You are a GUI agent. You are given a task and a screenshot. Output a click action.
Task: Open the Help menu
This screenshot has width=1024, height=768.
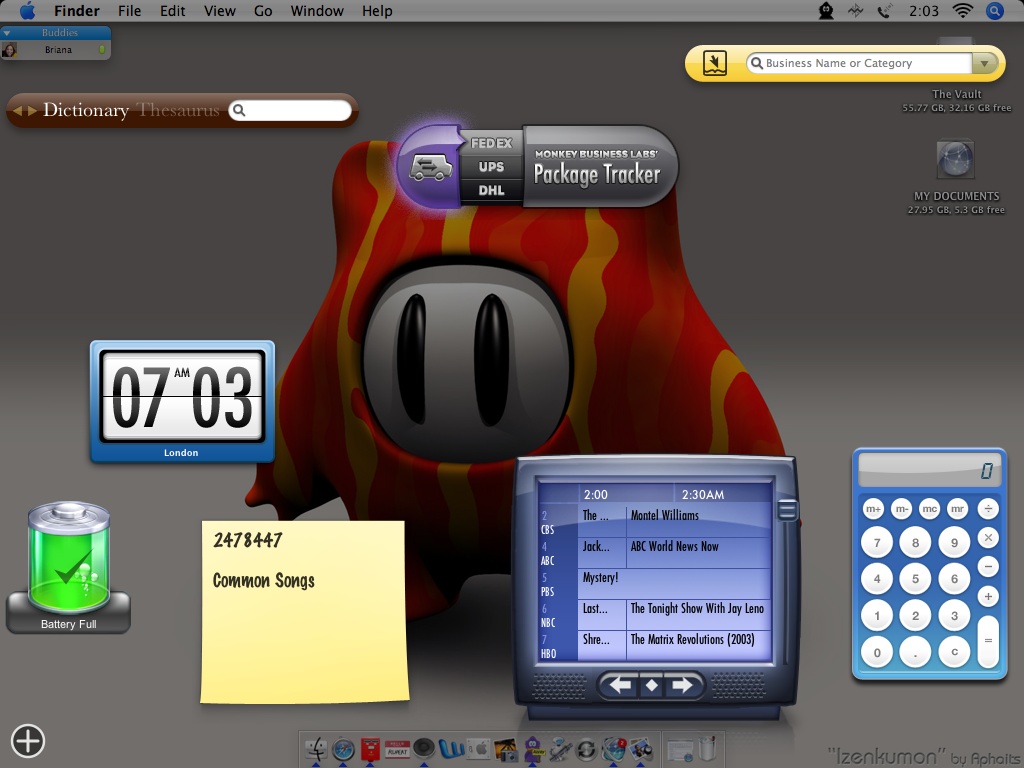(377, 11)
